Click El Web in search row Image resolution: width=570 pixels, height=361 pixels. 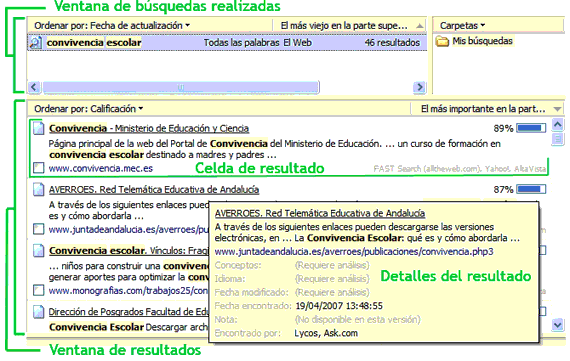tap(297, 43)
